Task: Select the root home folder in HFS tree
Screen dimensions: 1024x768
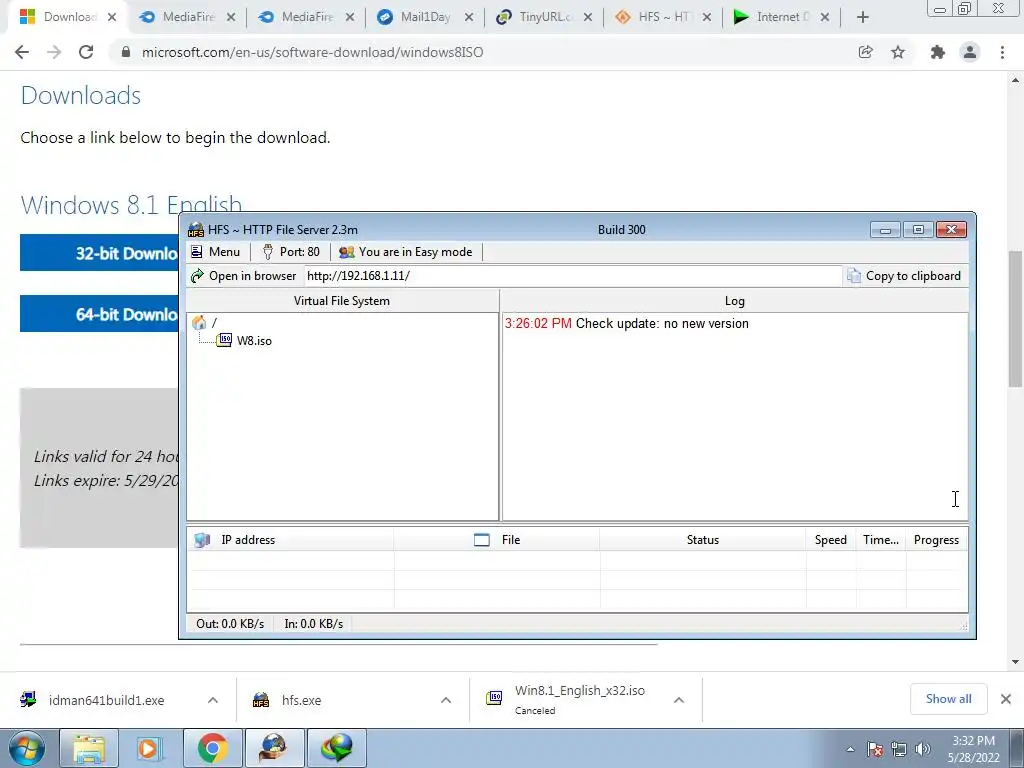Action: click(x=204, y=323)
